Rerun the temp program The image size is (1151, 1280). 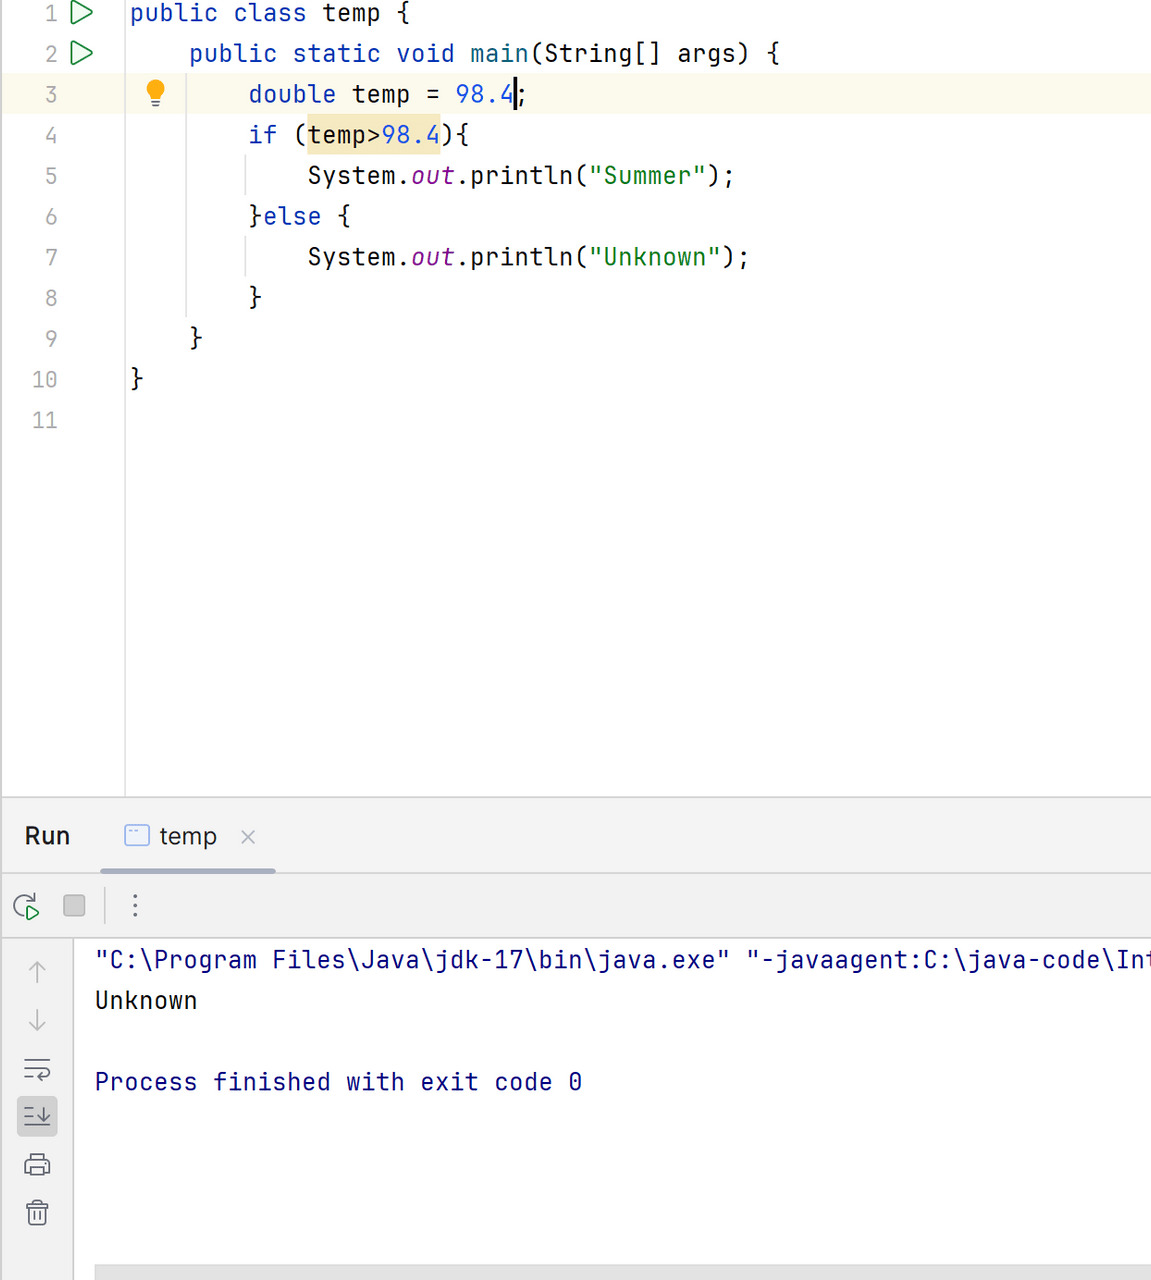point(27,906)
